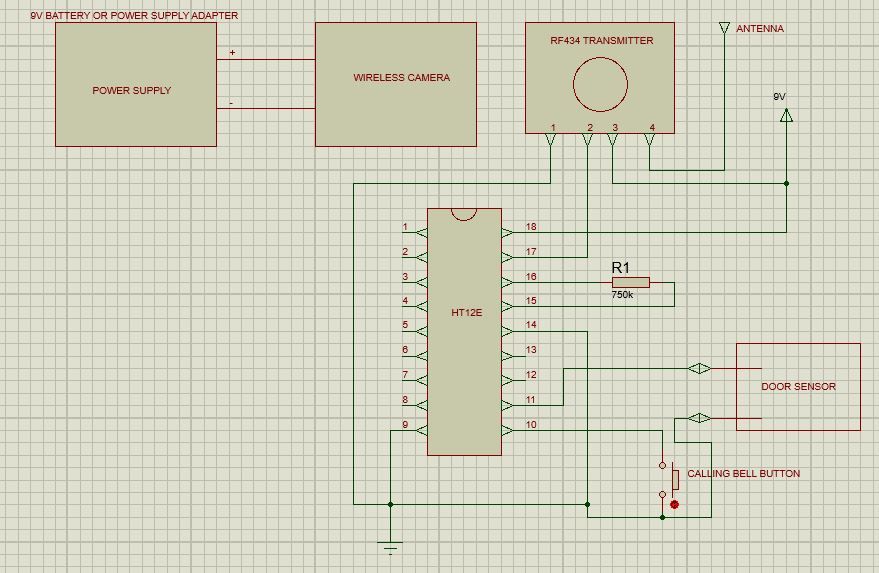Select the POWER SUPPLY block

coord(136,85)
